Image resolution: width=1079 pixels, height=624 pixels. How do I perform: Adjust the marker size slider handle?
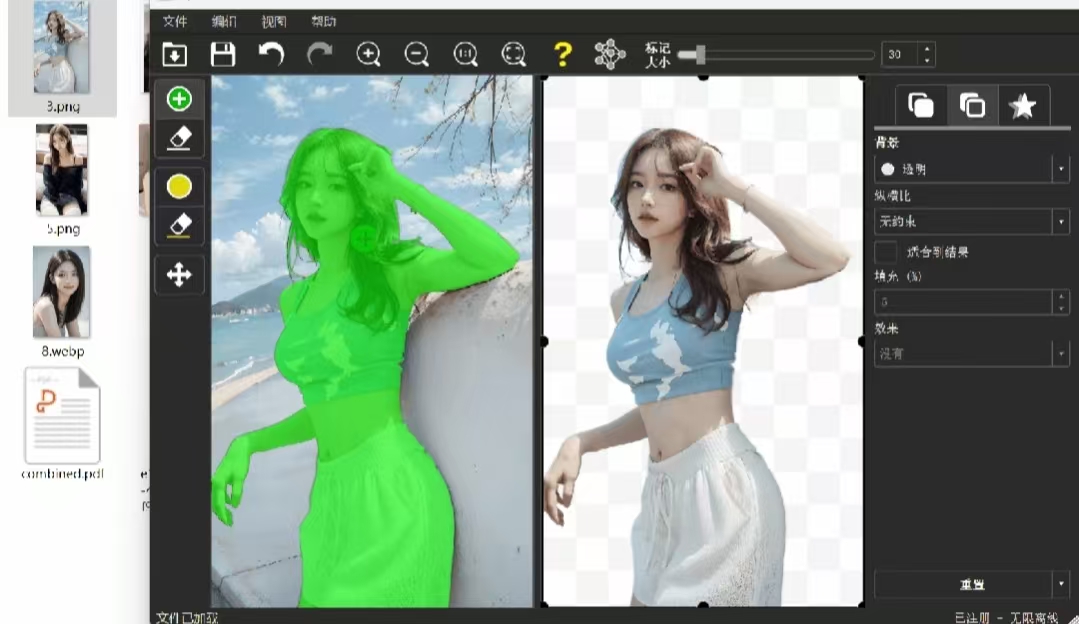(x=700, y=55)
